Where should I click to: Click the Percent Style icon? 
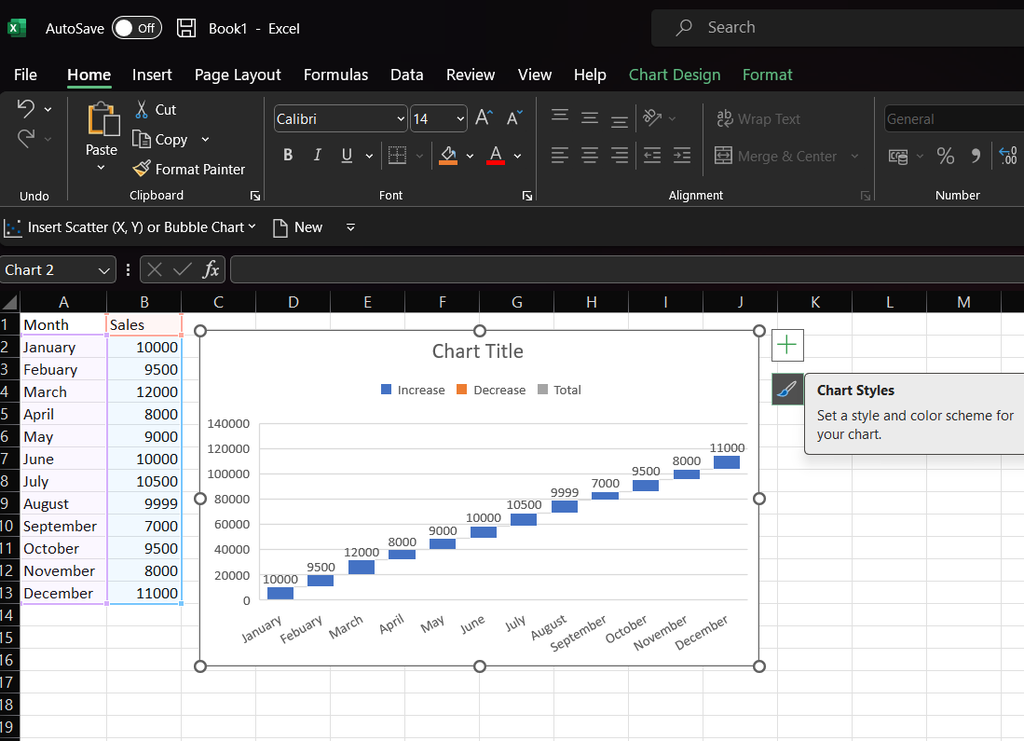coord(945,155)
